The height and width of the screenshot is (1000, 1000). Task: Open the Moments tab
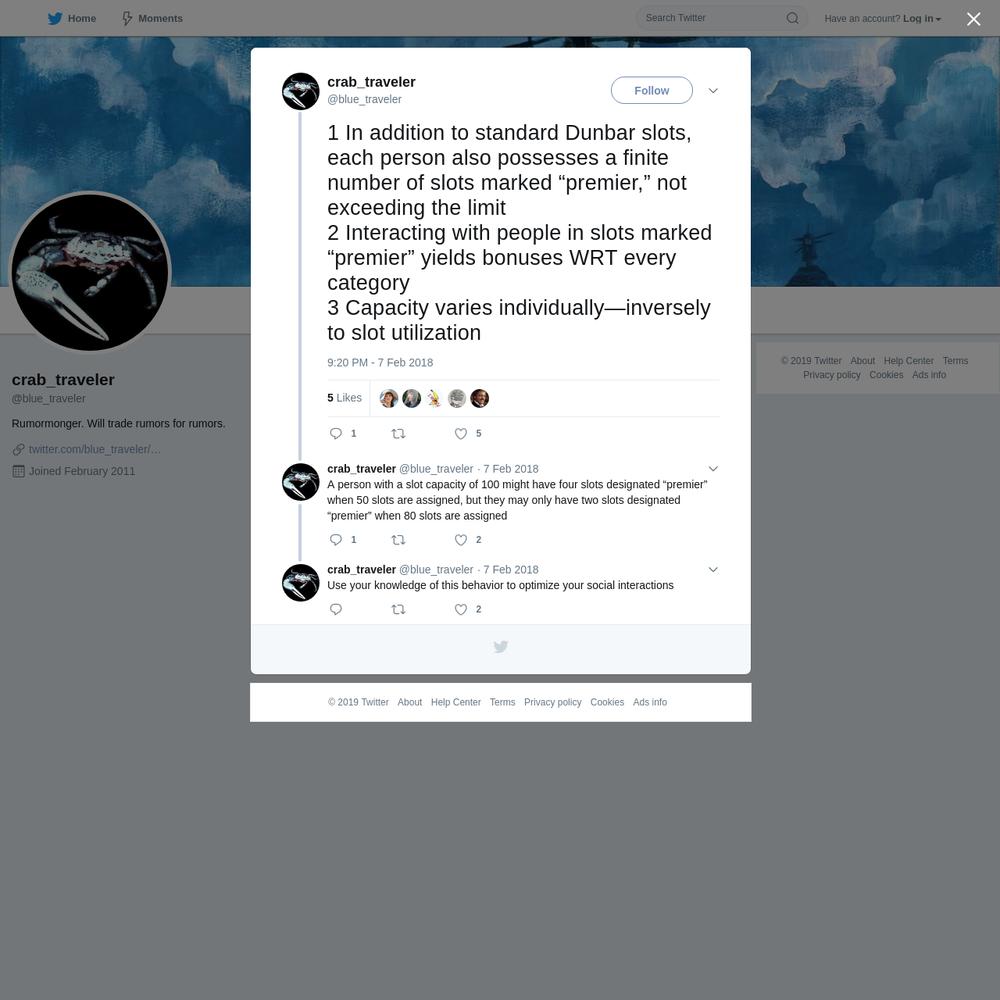152,18
